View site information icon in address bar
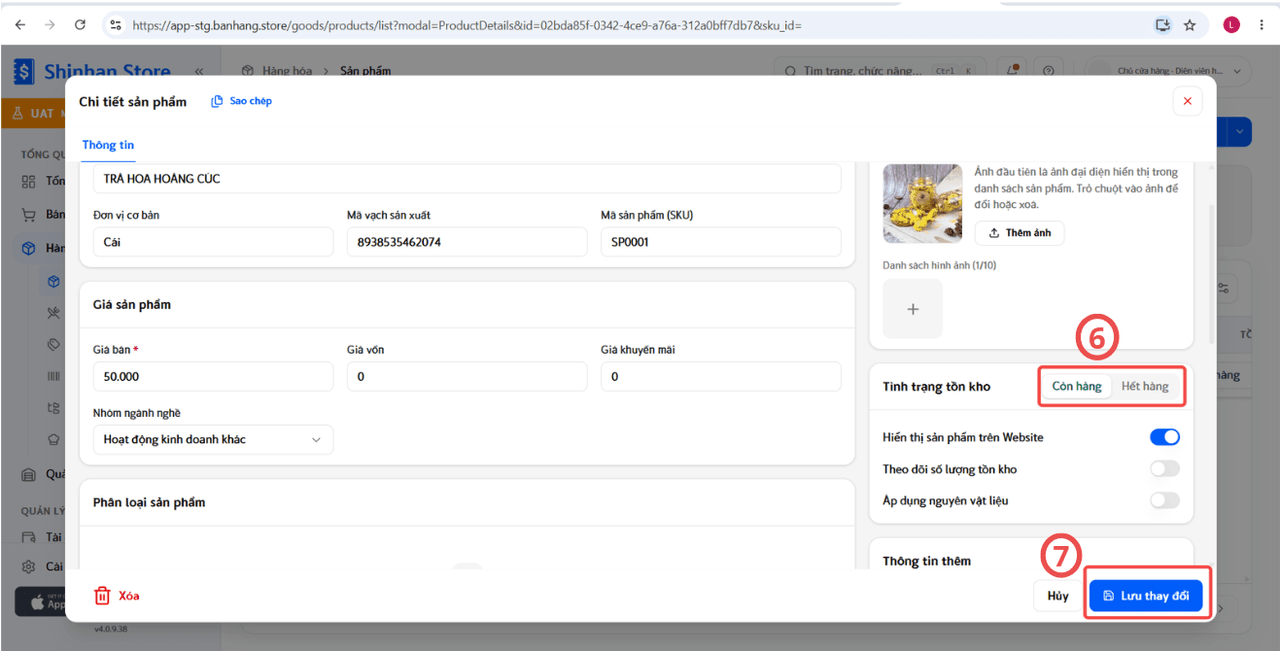1280x651 pixels. click(115, 25)
